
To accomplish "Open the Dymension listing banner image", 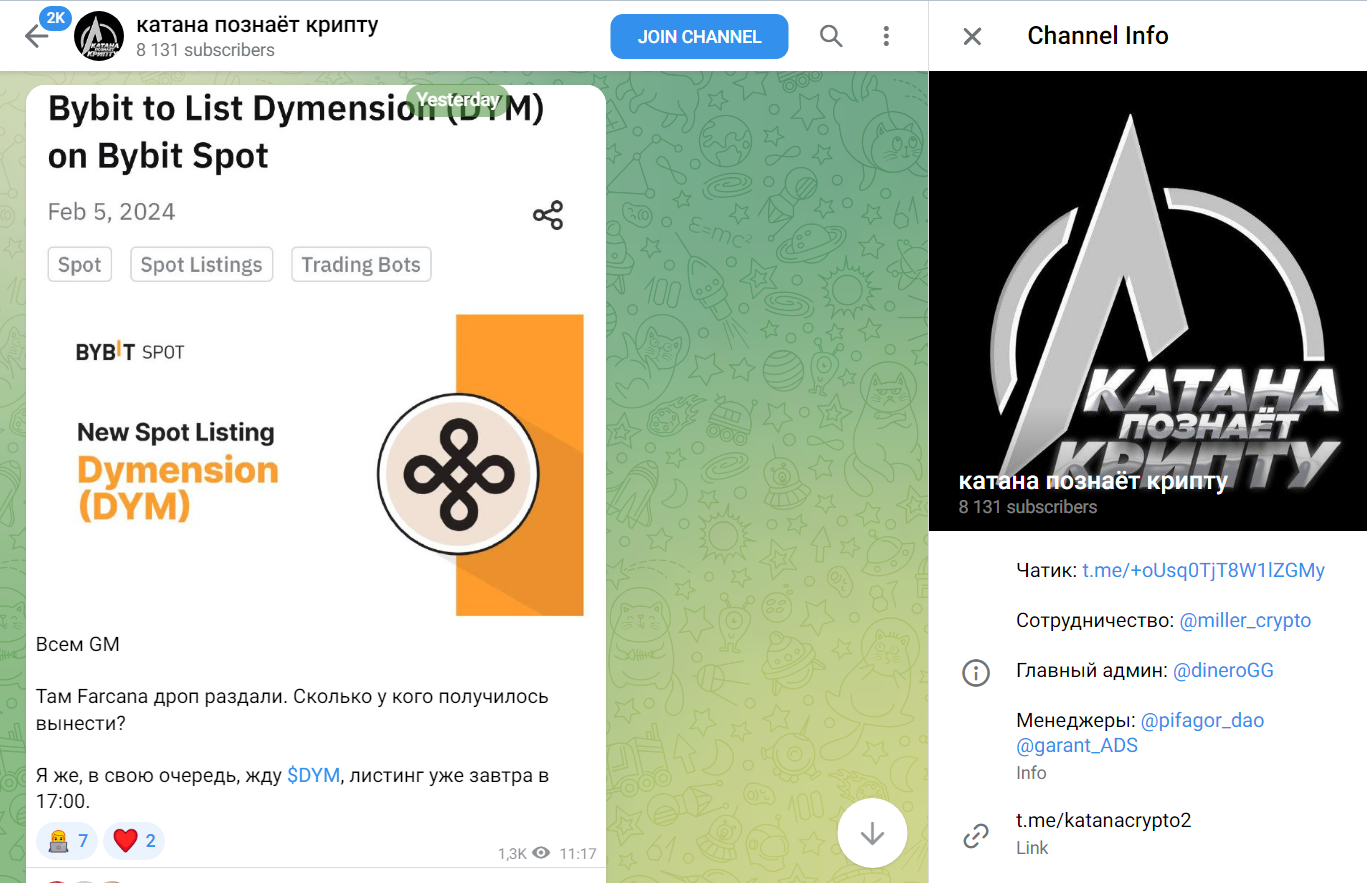I will pyautogui.click(x=314, y=465).
